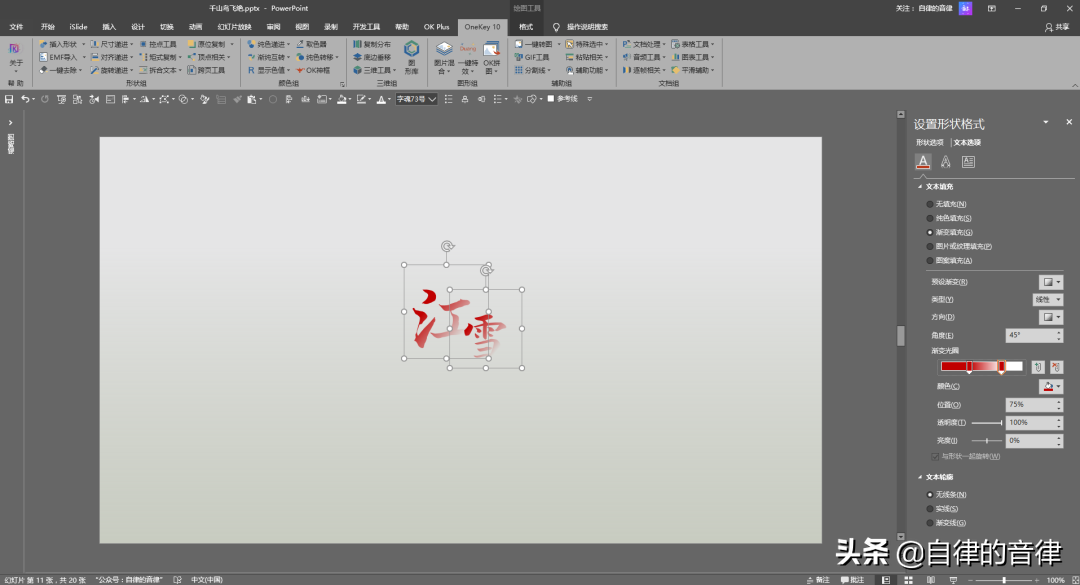Open the 类型 gradient type dropdown
Viewport: 1080px width, 585px height.
[x=1047, y=299]
